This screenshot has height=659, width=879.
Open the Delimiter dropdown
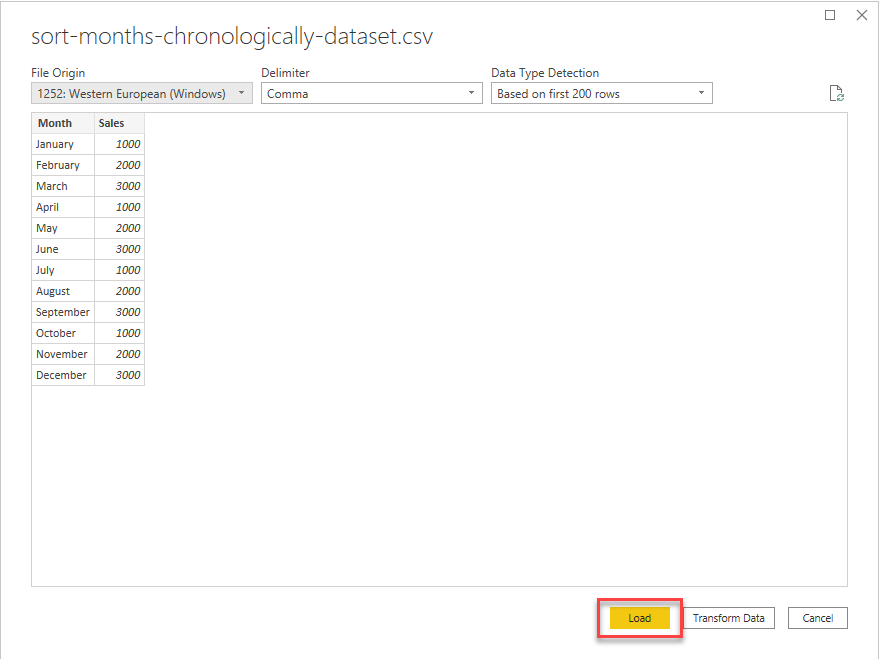[370, 92]
